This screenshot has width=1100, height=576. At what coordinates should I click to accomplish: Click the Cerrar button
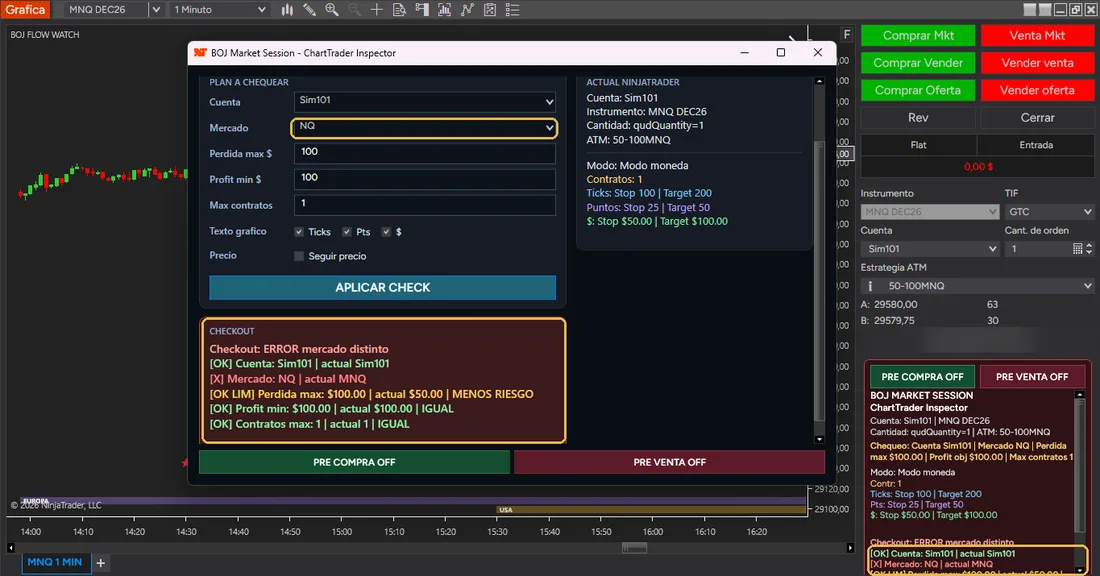[x=1037, y=117]
